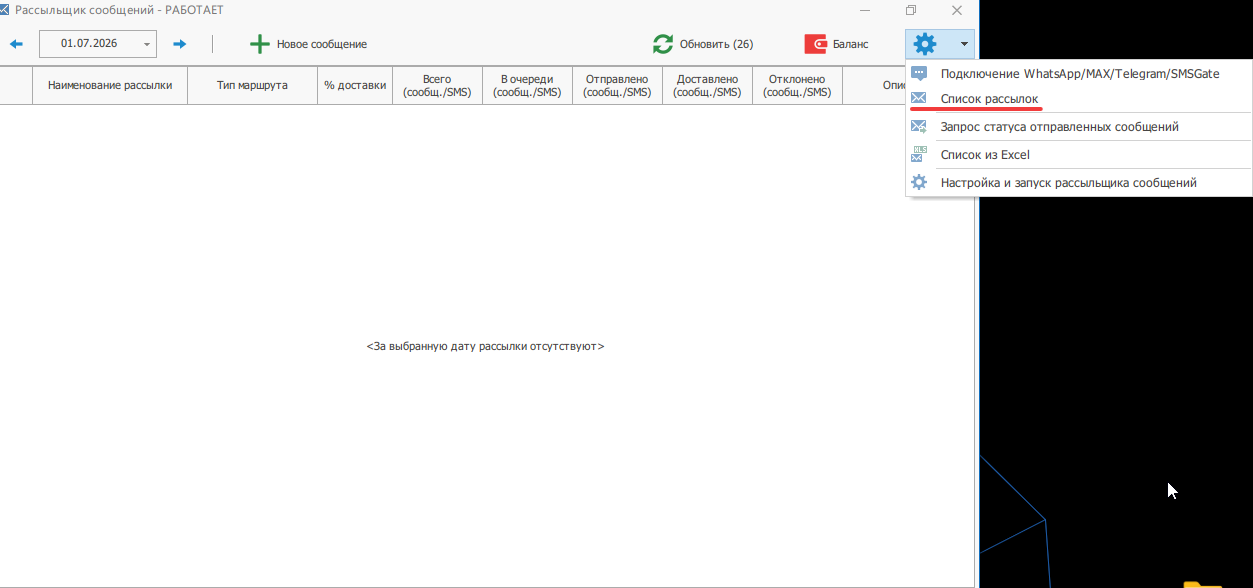This screenshot has height=588, width=1253.
Task: Go to previous date with left arrow
Action: click(x=16, y=44)
